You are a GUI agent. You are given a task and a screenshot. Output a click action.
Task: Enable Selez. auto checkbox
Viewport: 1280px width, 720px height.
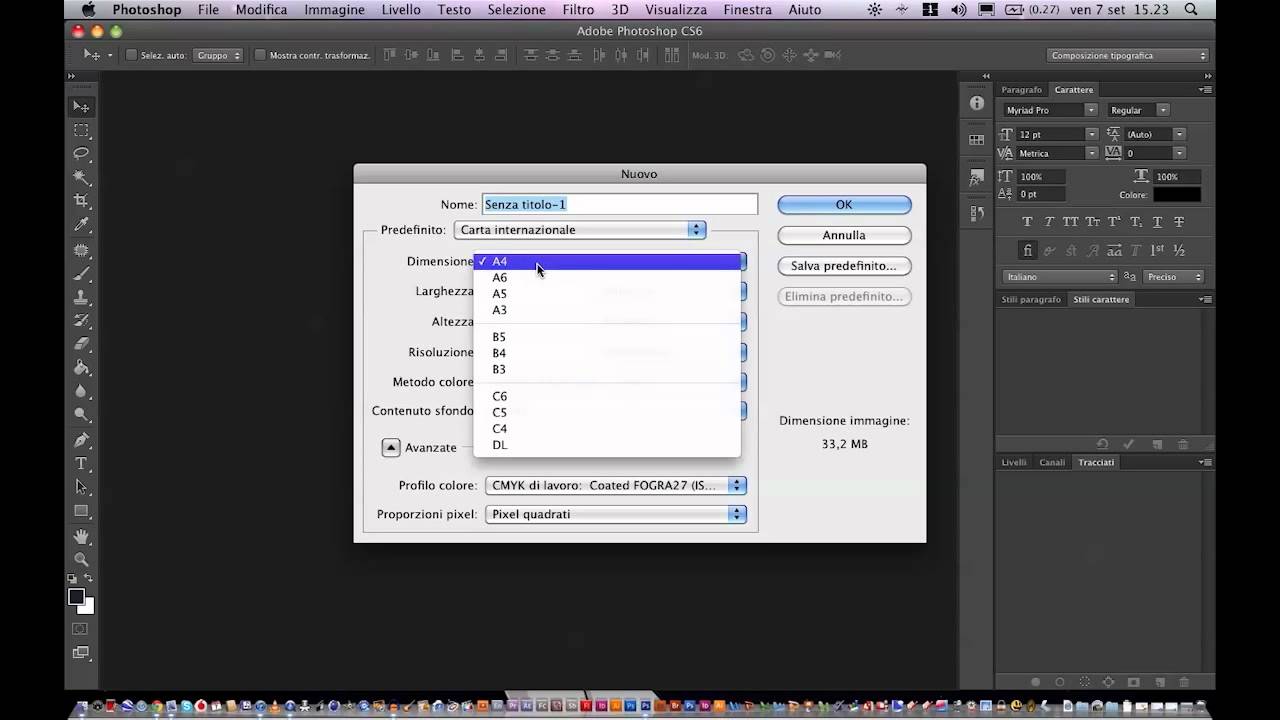tap(131, 56)
